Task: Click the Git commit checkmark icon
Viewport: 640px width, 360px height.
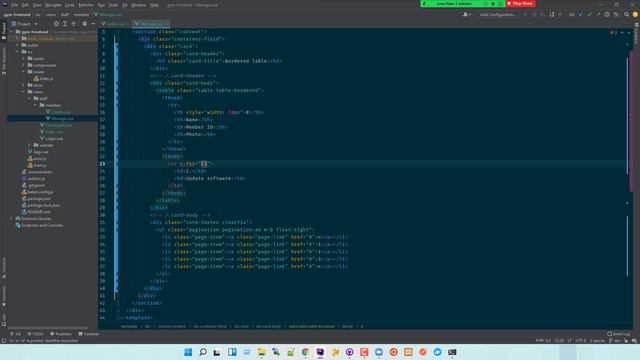Action: pyautogui.click(x=589, y=14)
